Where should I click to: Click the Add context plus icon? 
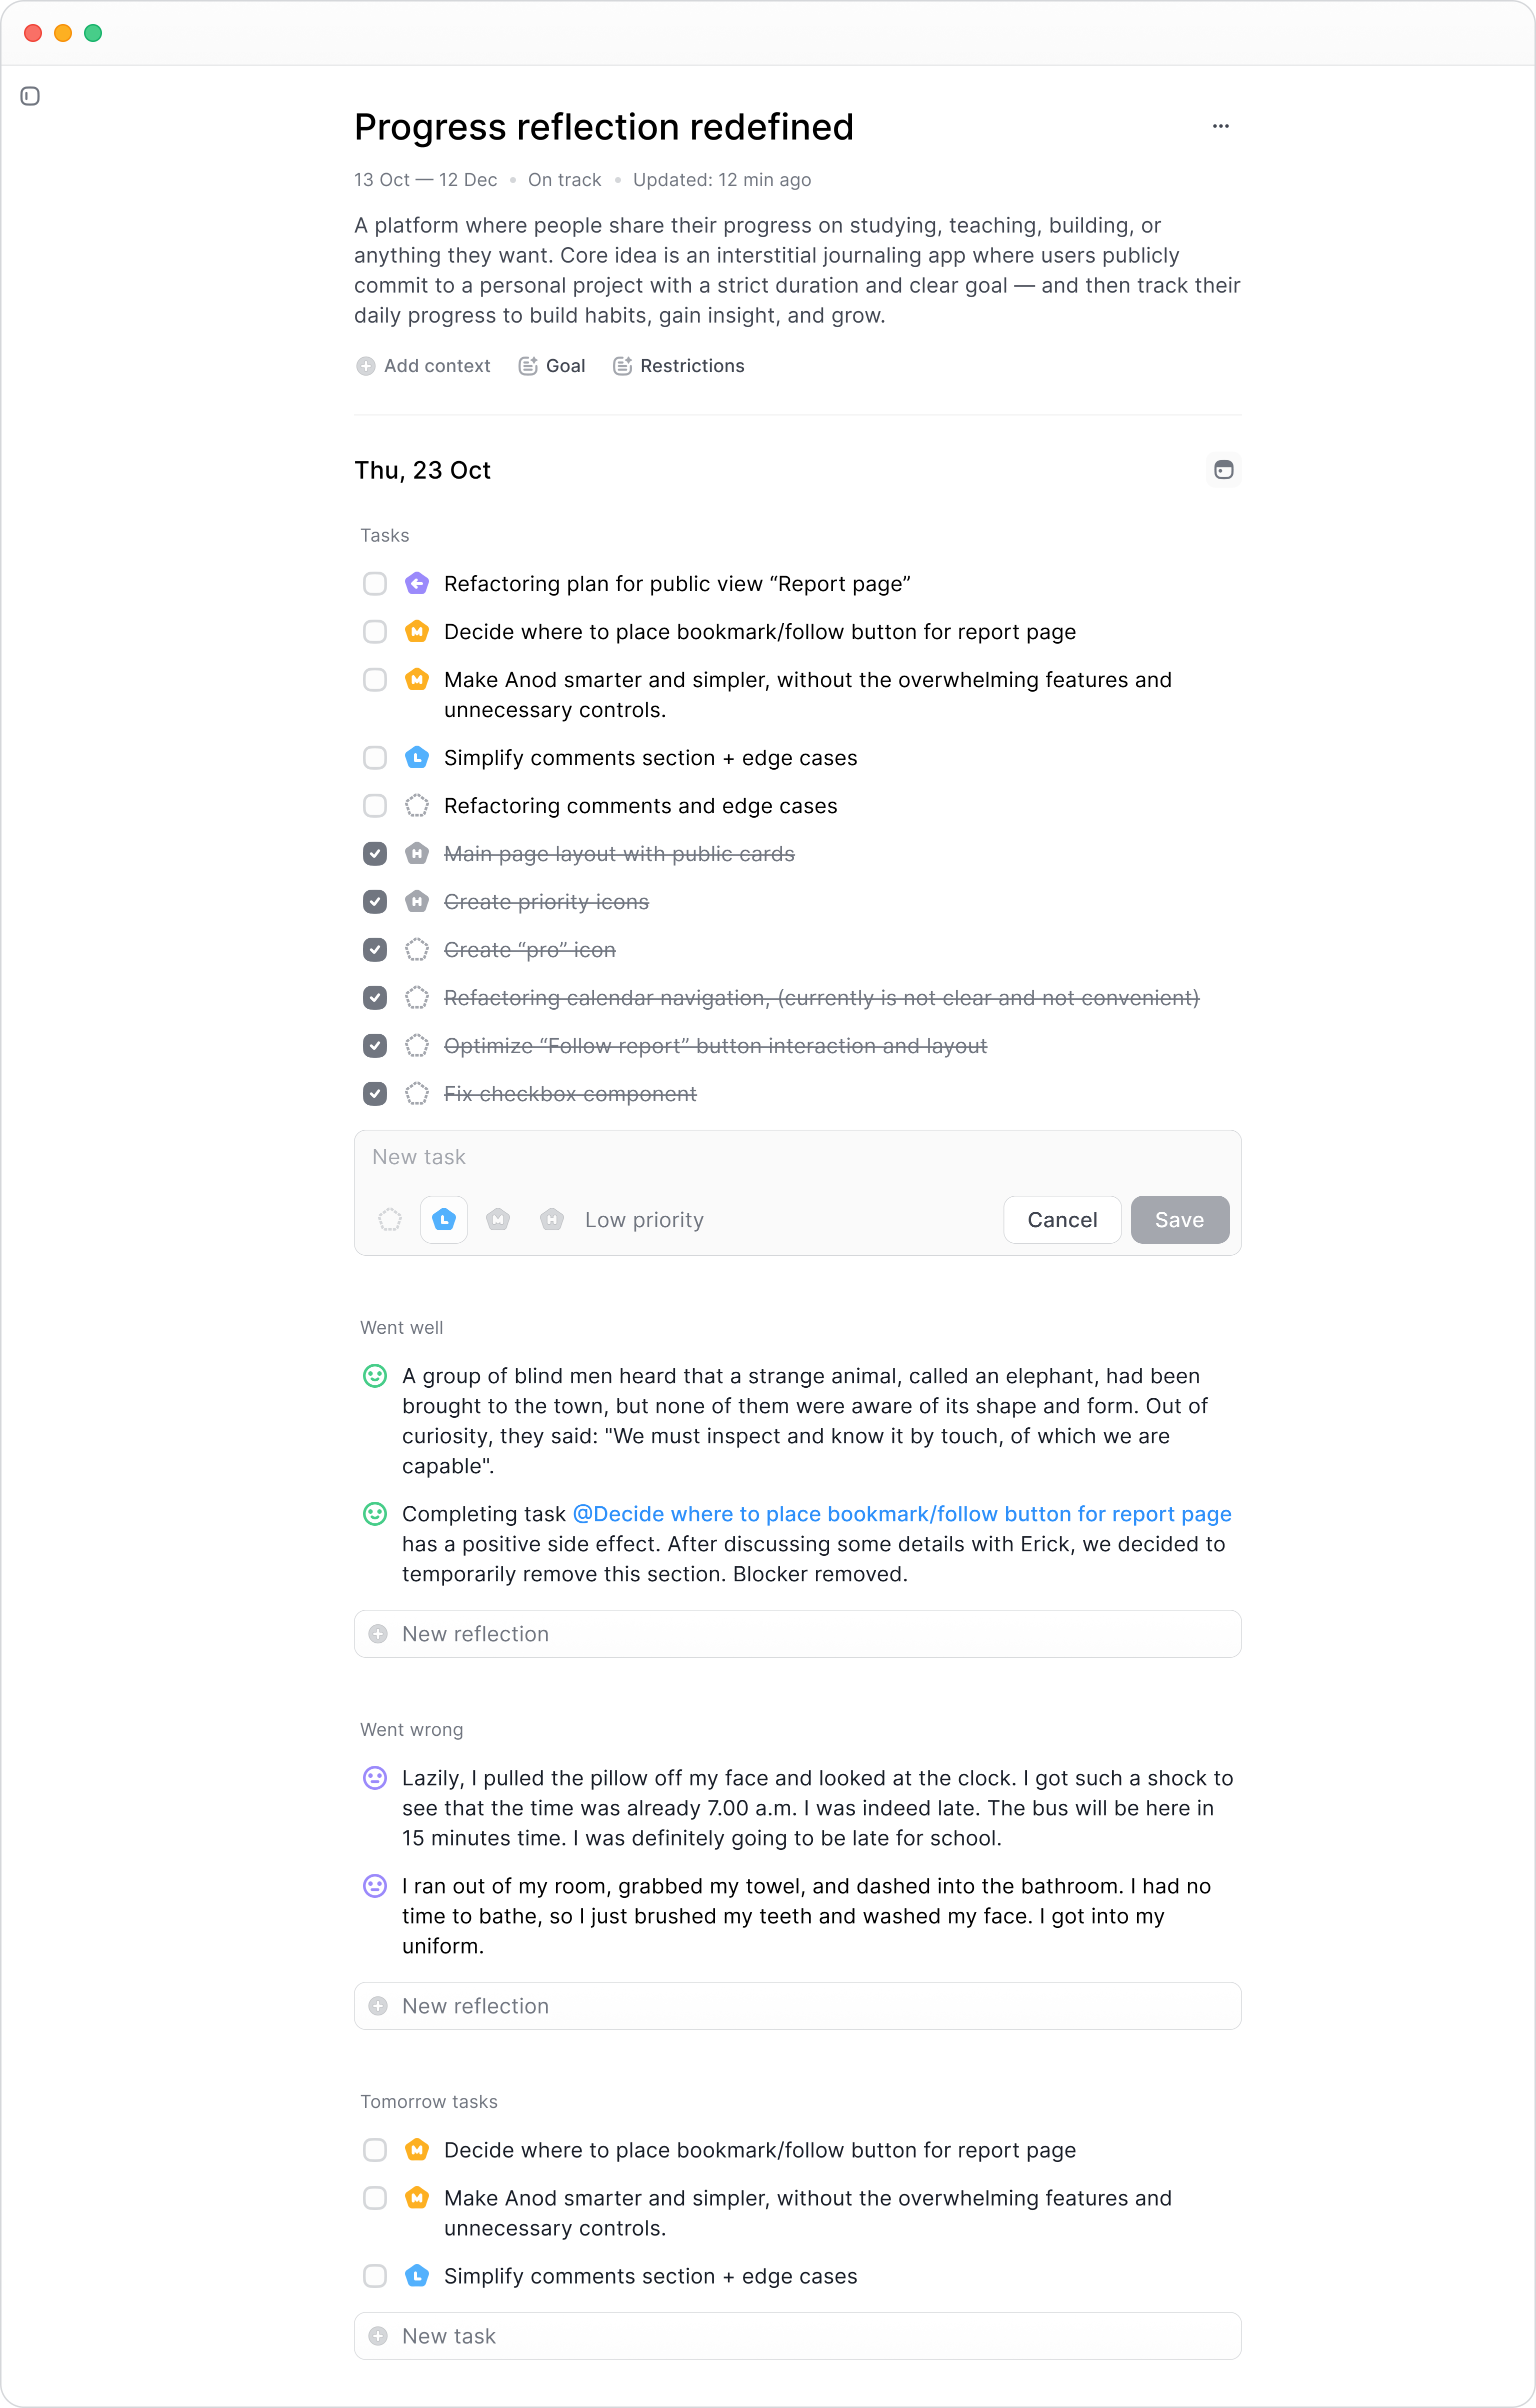point(366,366)
